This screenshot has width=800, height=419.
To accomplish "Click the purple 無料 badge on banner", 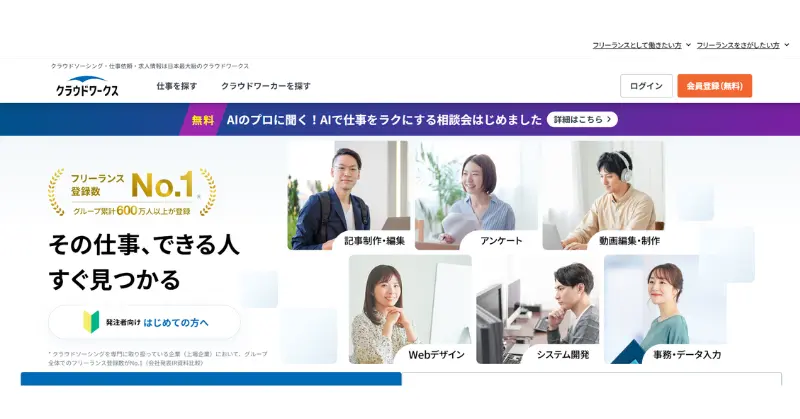I will pos(202,120).
